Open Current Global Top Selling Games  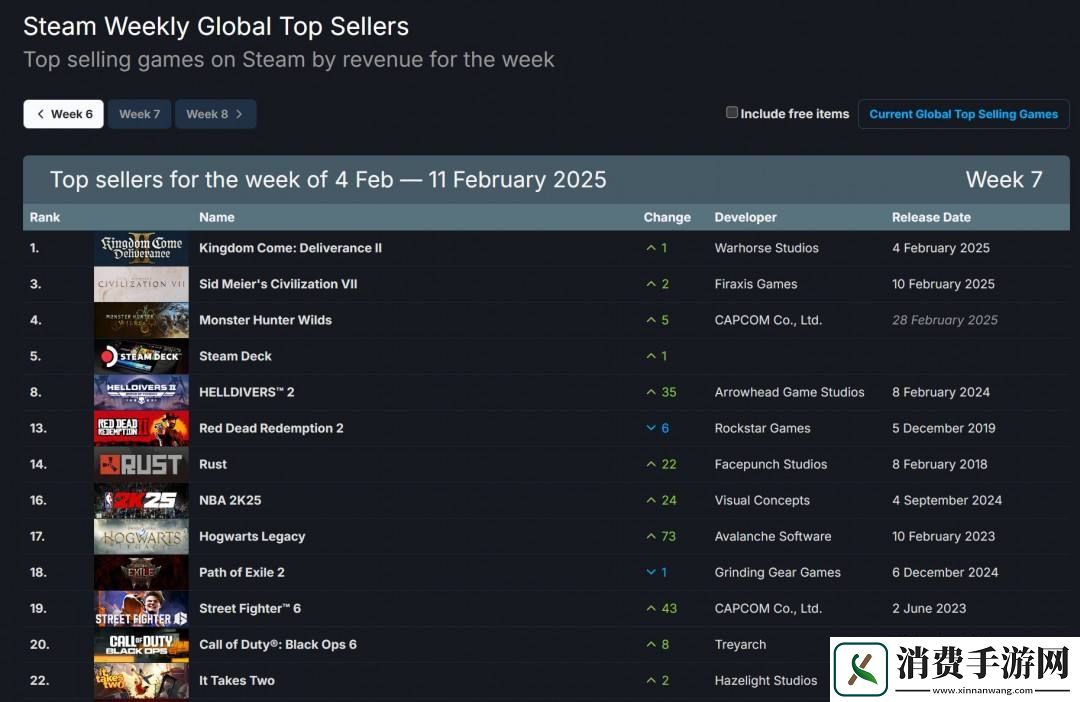(x=963, y=114)
